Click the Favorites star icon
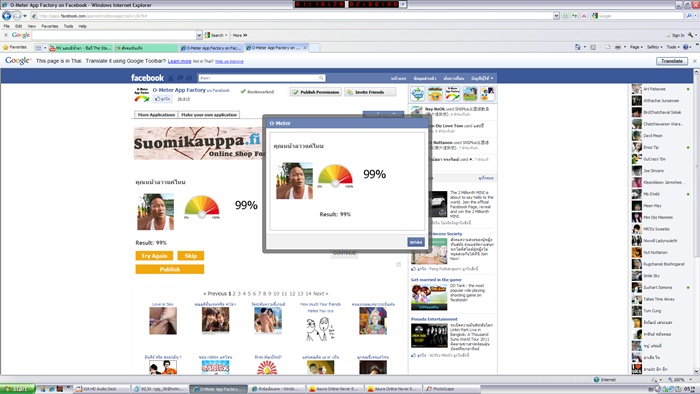Image resolution: width=700 pixels, height=394 pixels. click(x=5, y=47)
